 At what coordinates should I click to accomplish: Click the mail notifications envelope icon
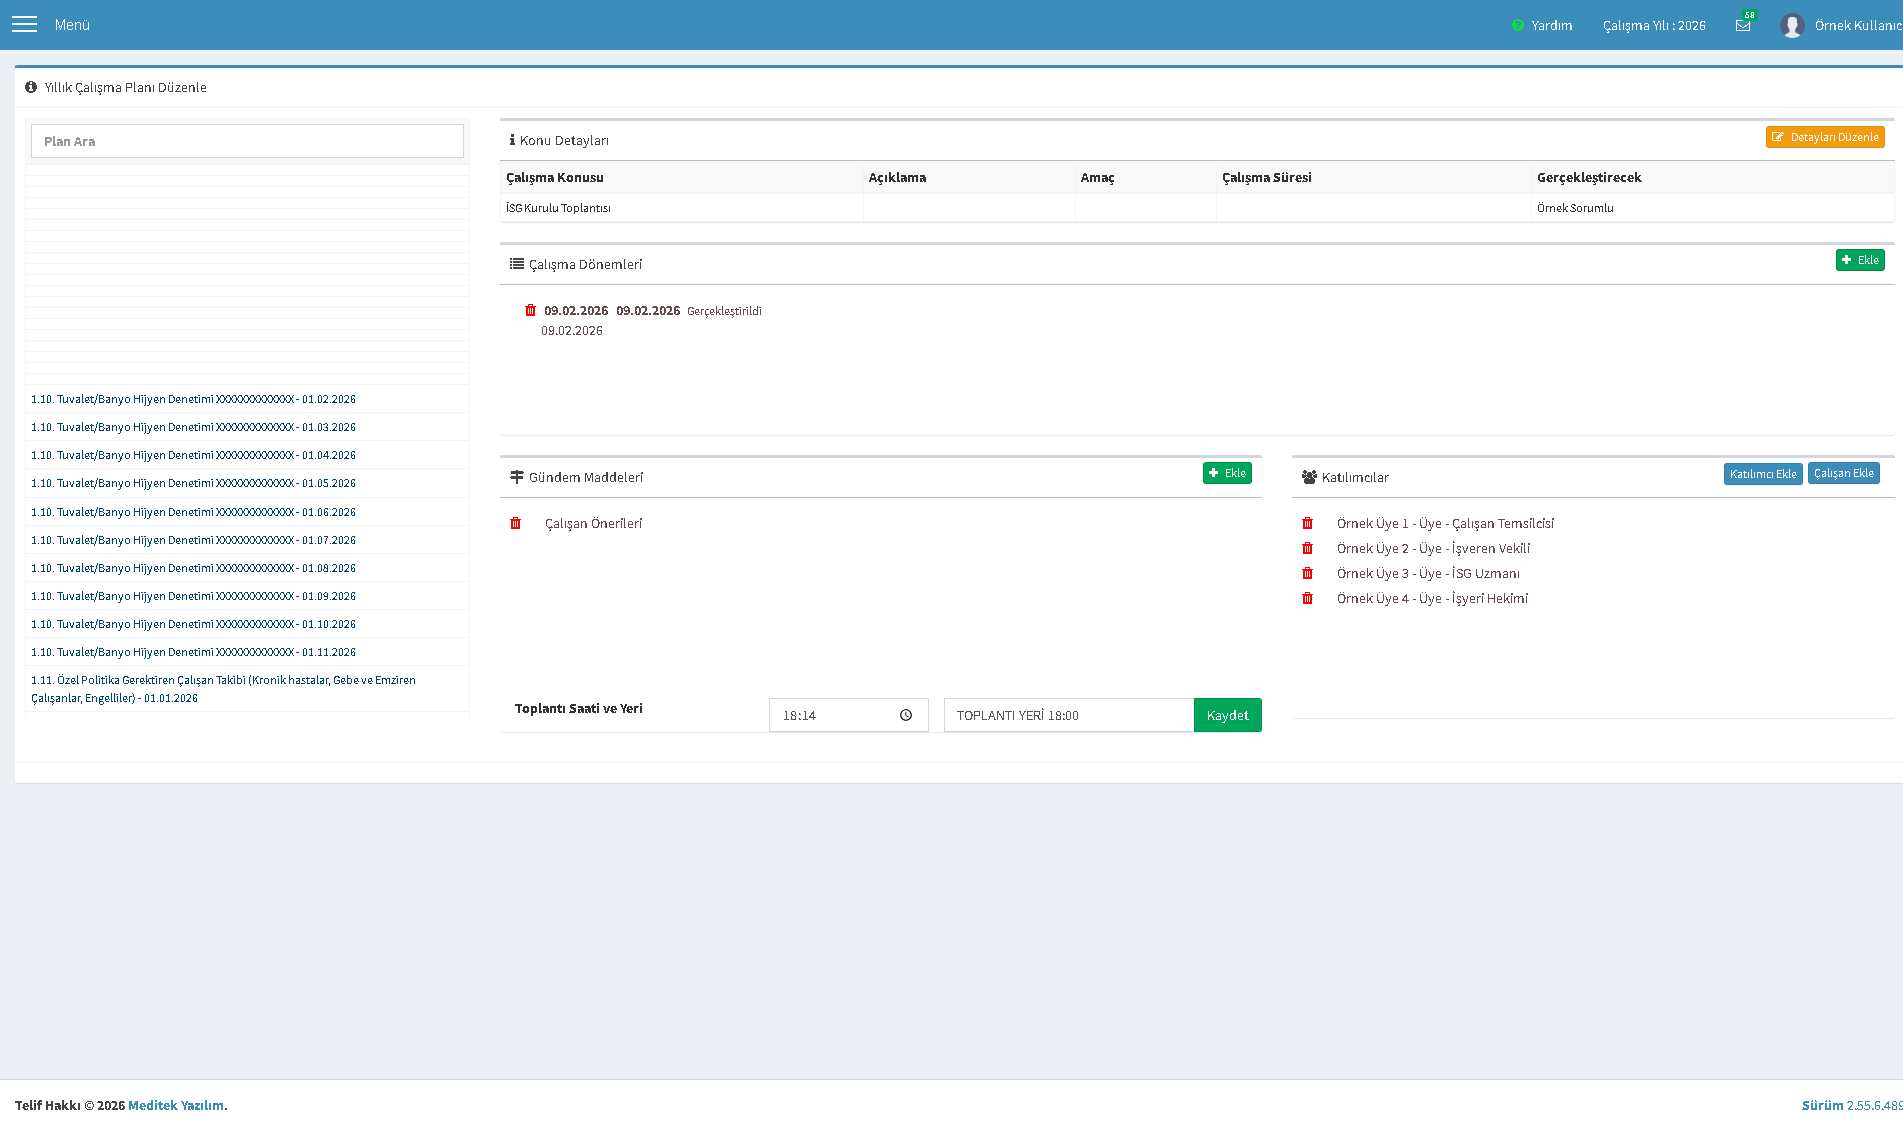(1743, 25)
